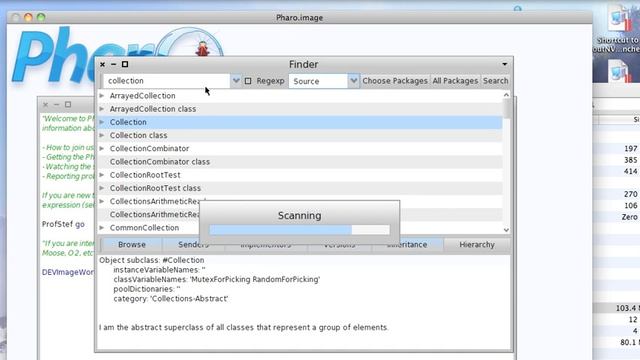Collapse the background Welcome window
Image resolution: width=640 pixels, height=360 pixels.
tap(56, 105)
